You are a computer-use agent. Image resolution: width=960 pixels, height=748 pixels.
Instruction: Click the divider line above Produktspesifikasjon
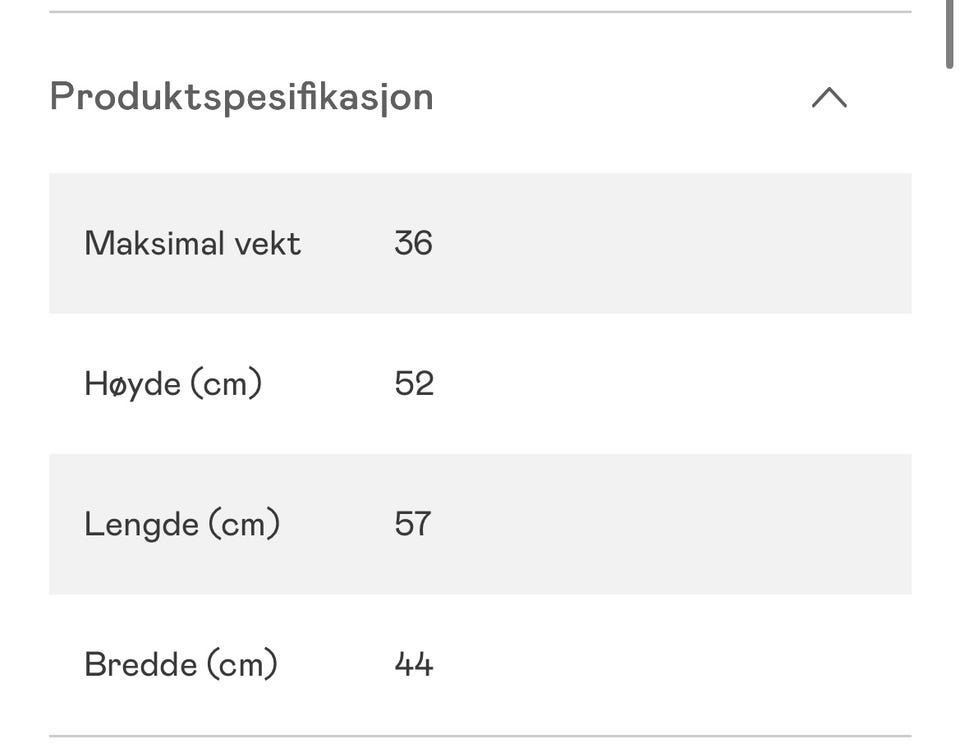click(481, 12)
